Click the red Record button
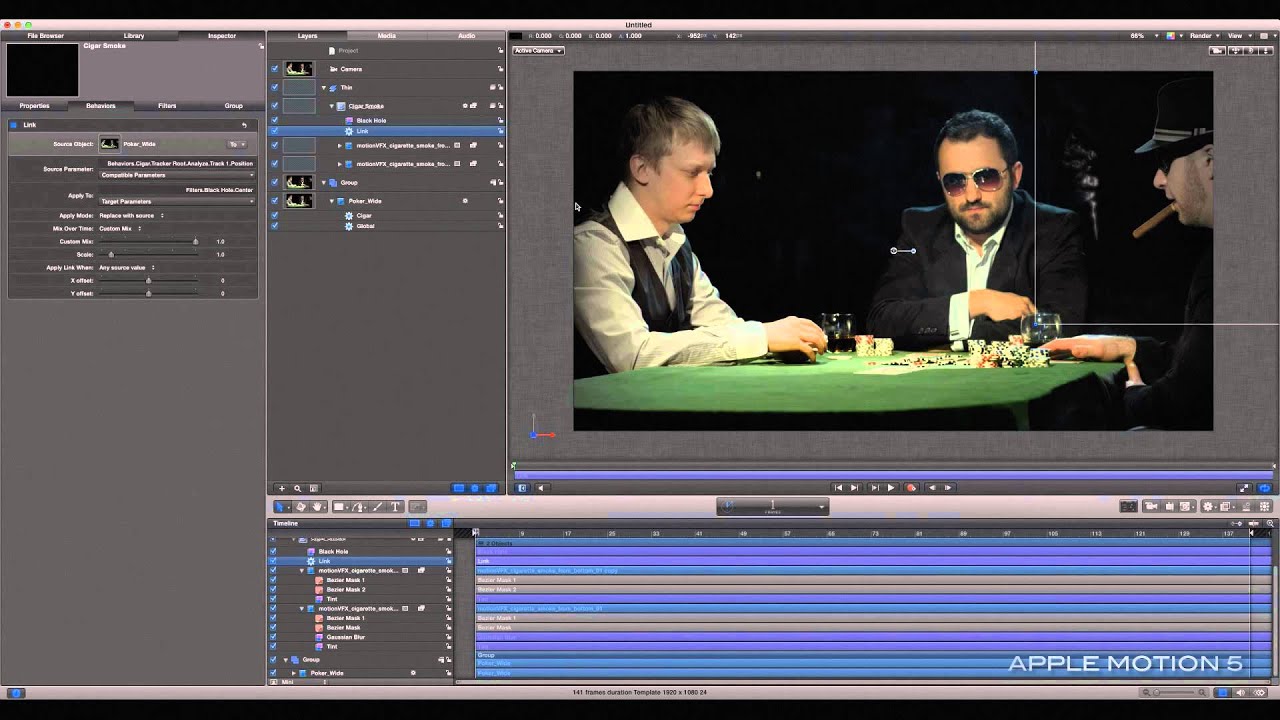This screenshot has height=720, width=1280. tap(911, 488)
